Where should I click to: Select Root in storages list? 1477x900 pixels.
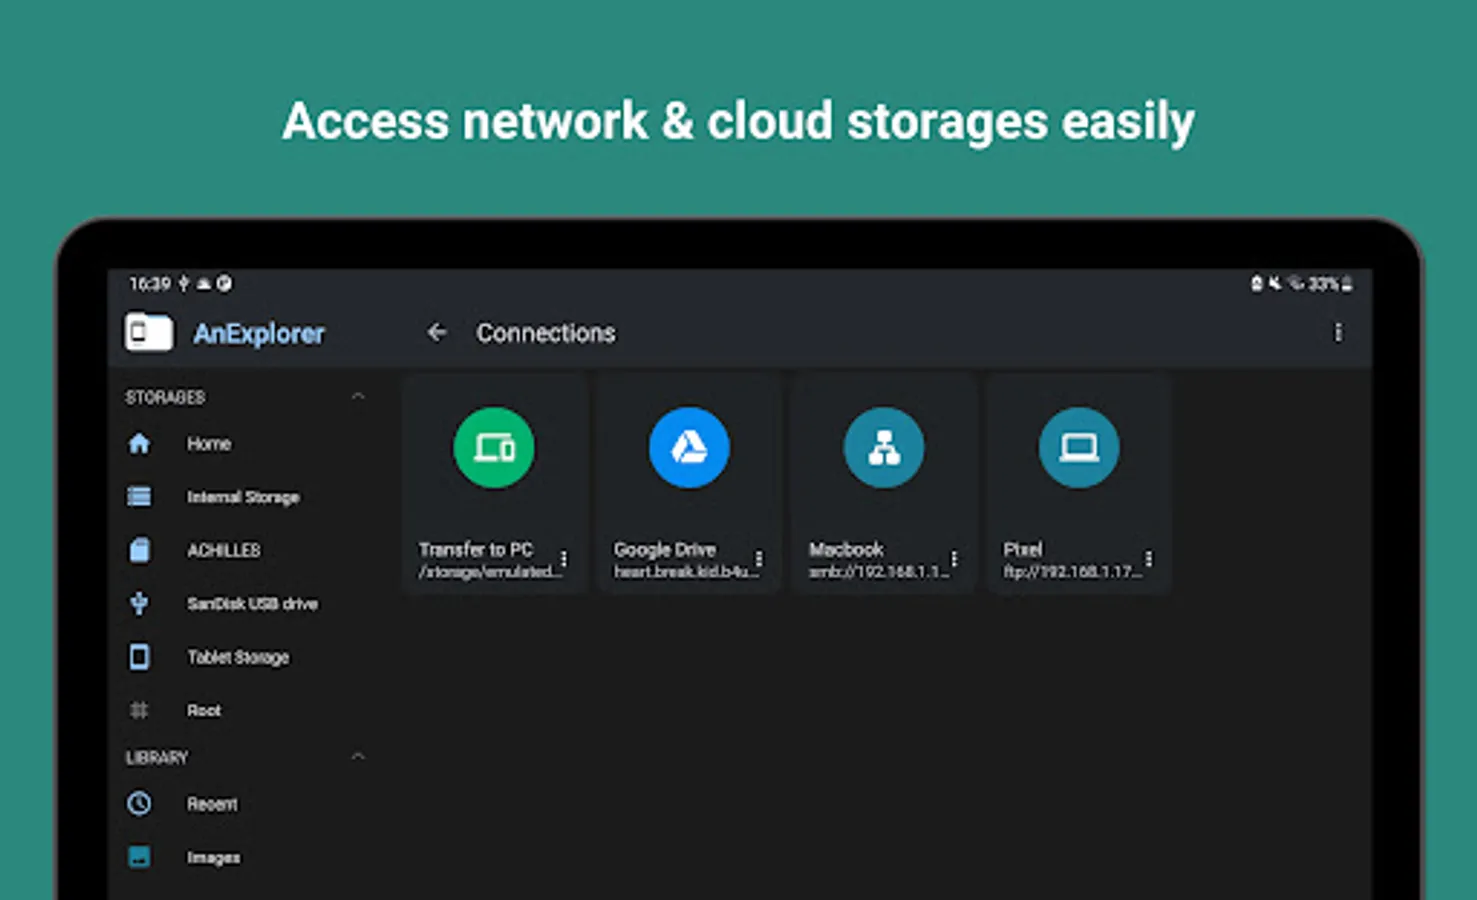coord(203,710)
